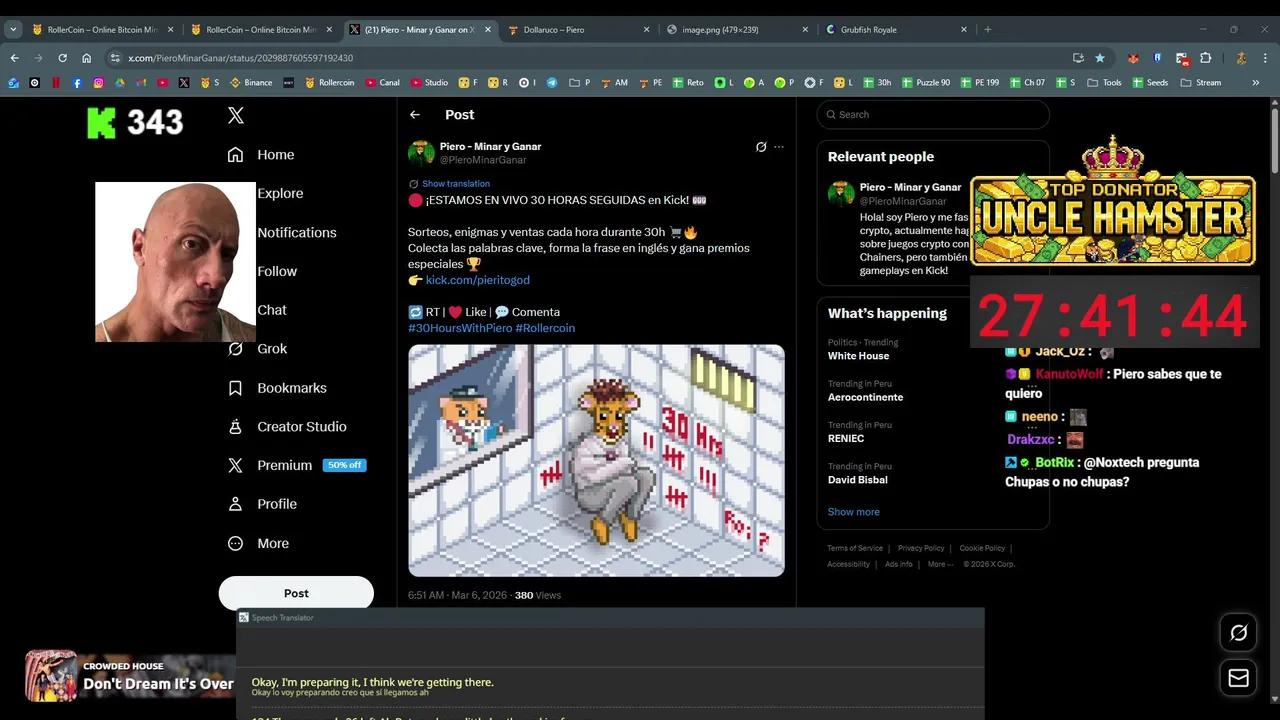Open the Binance bookmark
Screen dimensions: 1280x720
(x=251, y=83)
